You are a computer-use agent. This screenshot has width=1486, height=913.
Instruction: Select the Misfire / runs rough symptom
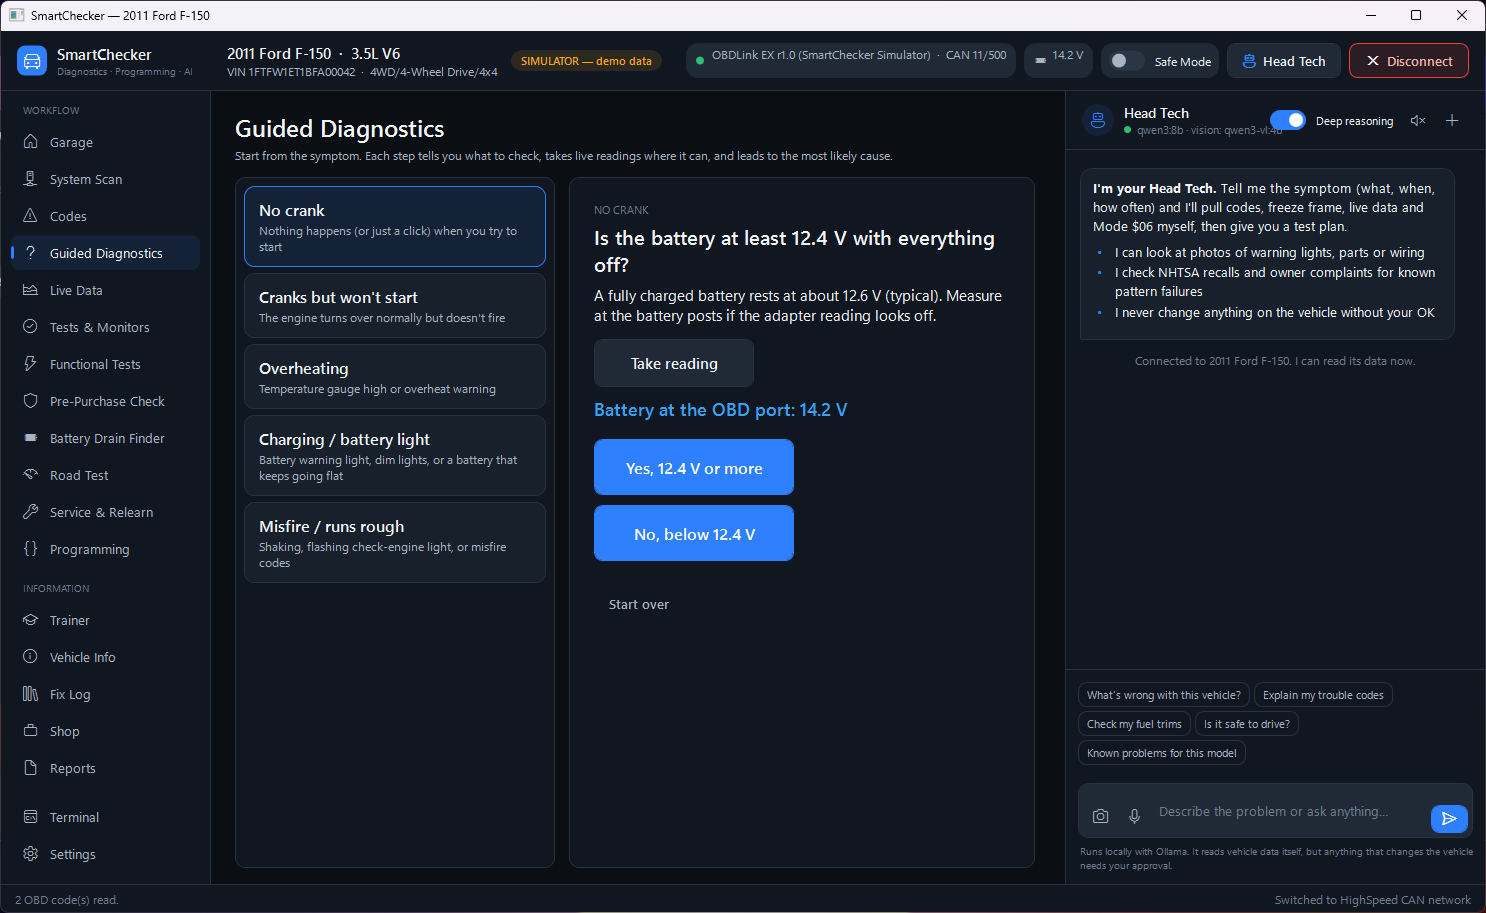click(395, 543)
